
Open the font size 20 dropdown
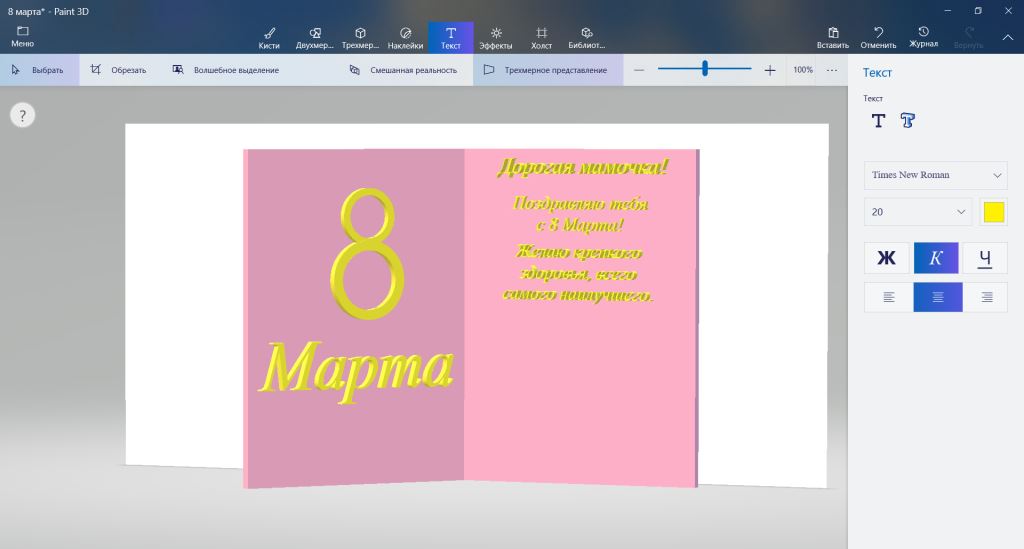click(x=918, y=212)
